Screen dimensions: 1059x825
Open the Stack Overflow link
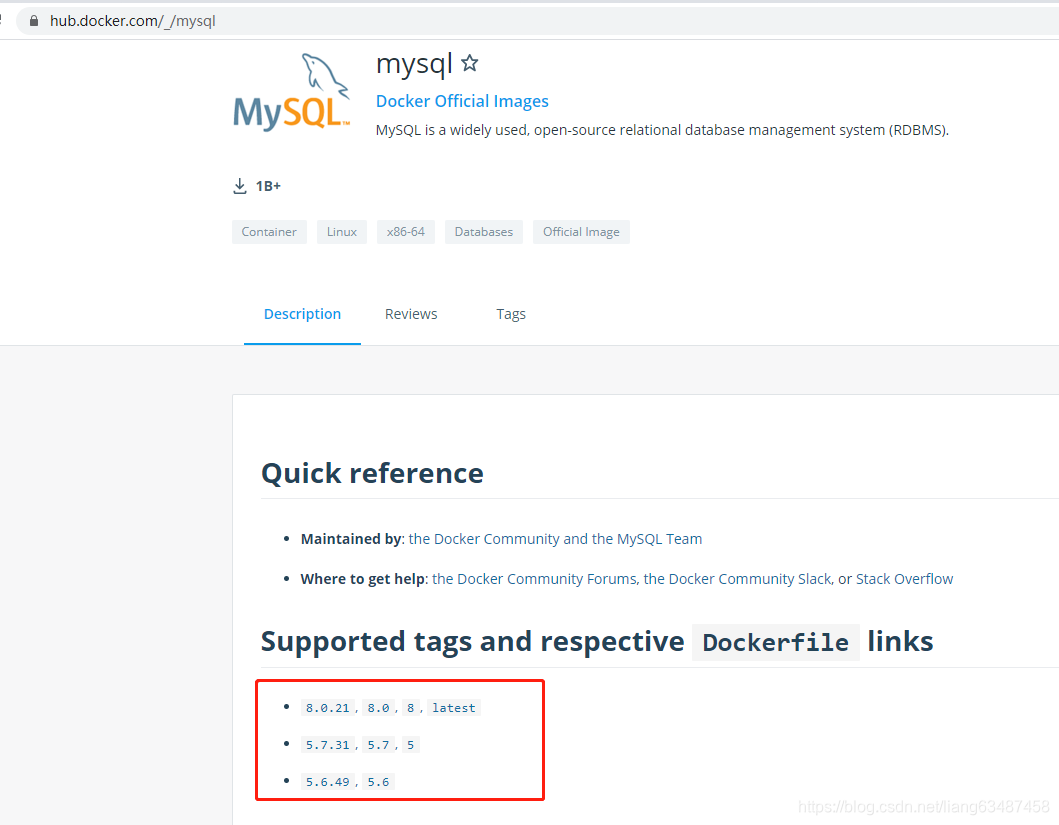click(904, 579)
